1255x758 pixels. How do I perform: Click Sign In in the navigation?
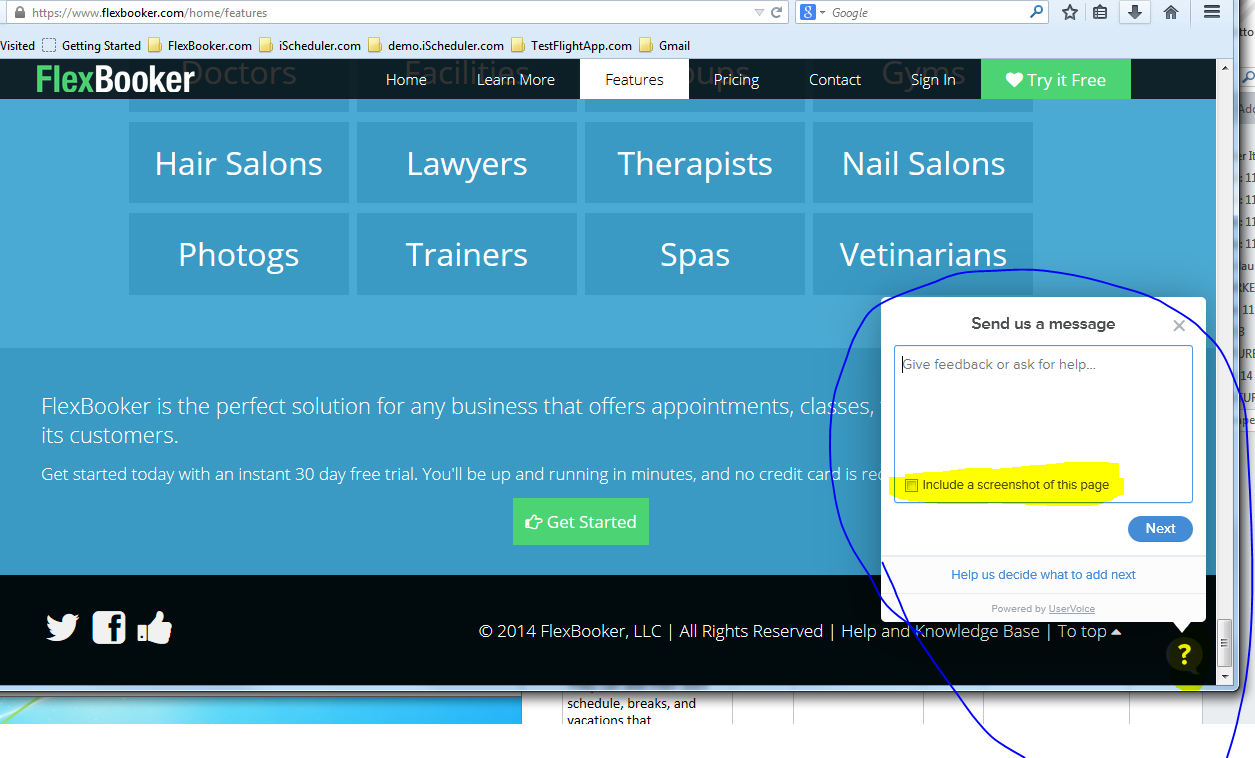[x=933, y=80]
